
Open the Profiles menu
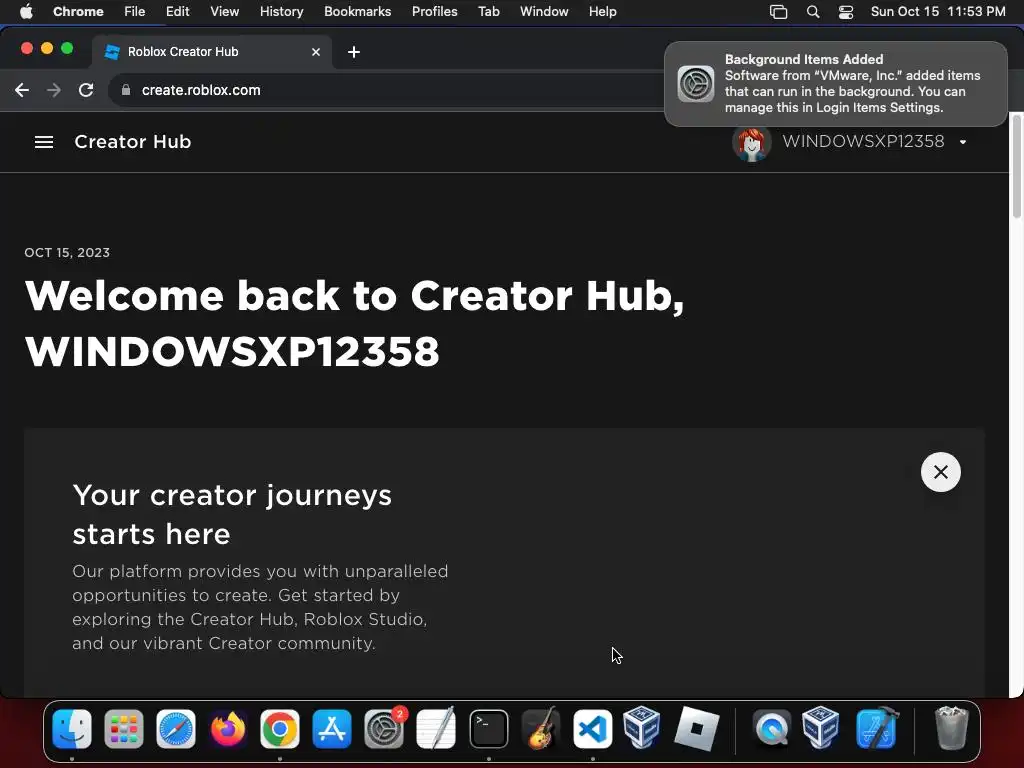pyautogui.click(x=434, y=12)
